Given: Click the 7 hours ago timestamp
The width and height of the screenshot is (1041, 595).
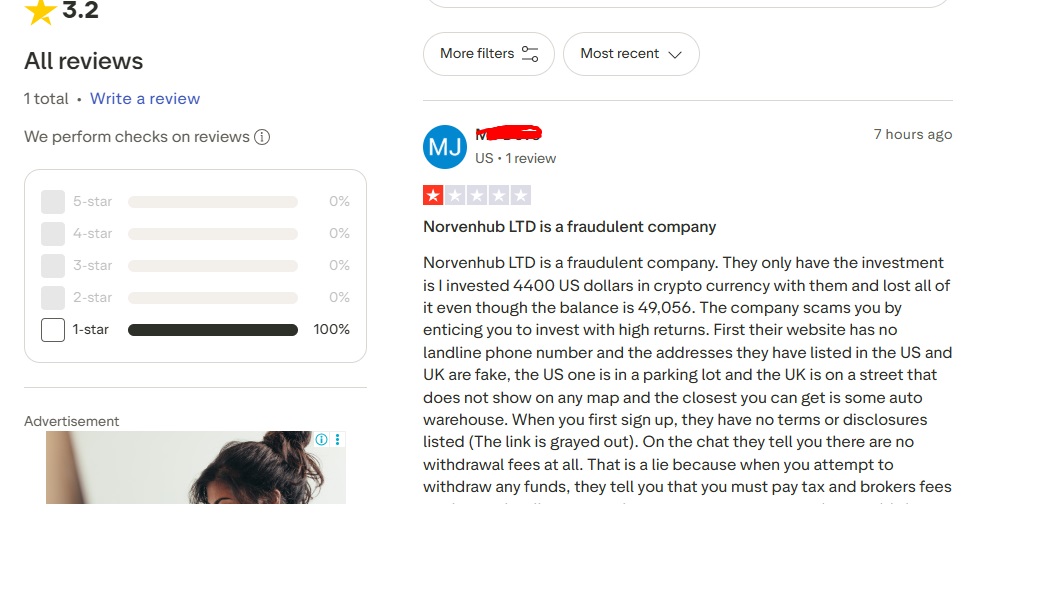Looking at the screenshot, I should click(x=912, y=135).
